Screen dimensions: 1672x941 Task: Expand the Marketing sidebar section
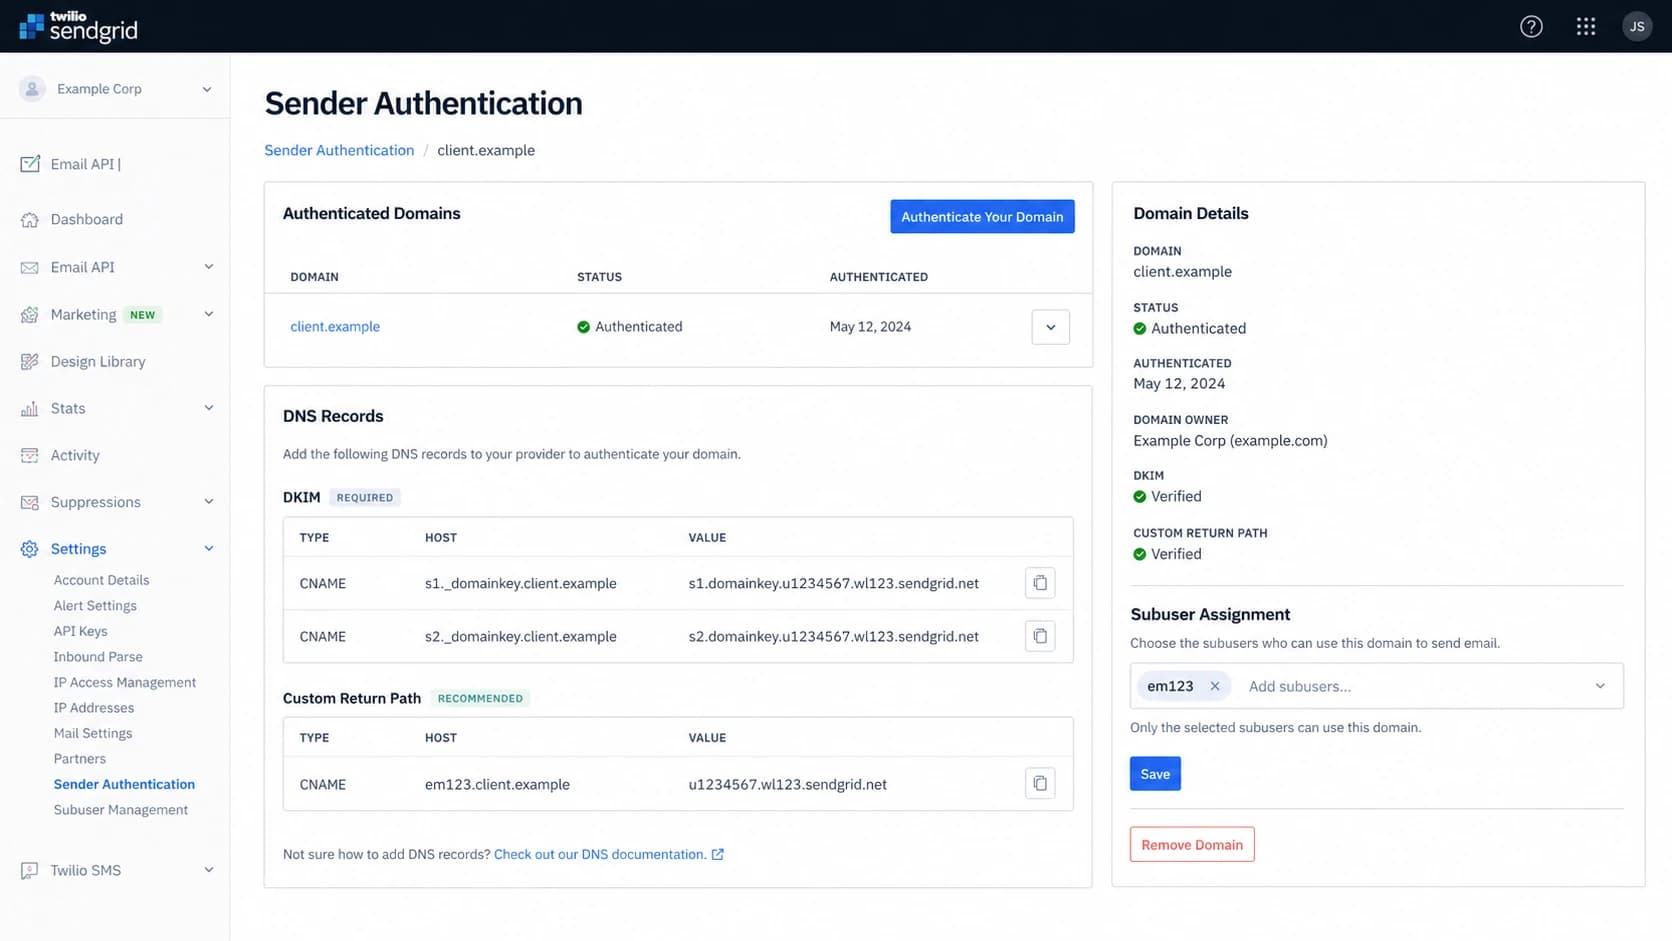pos(209,314)
